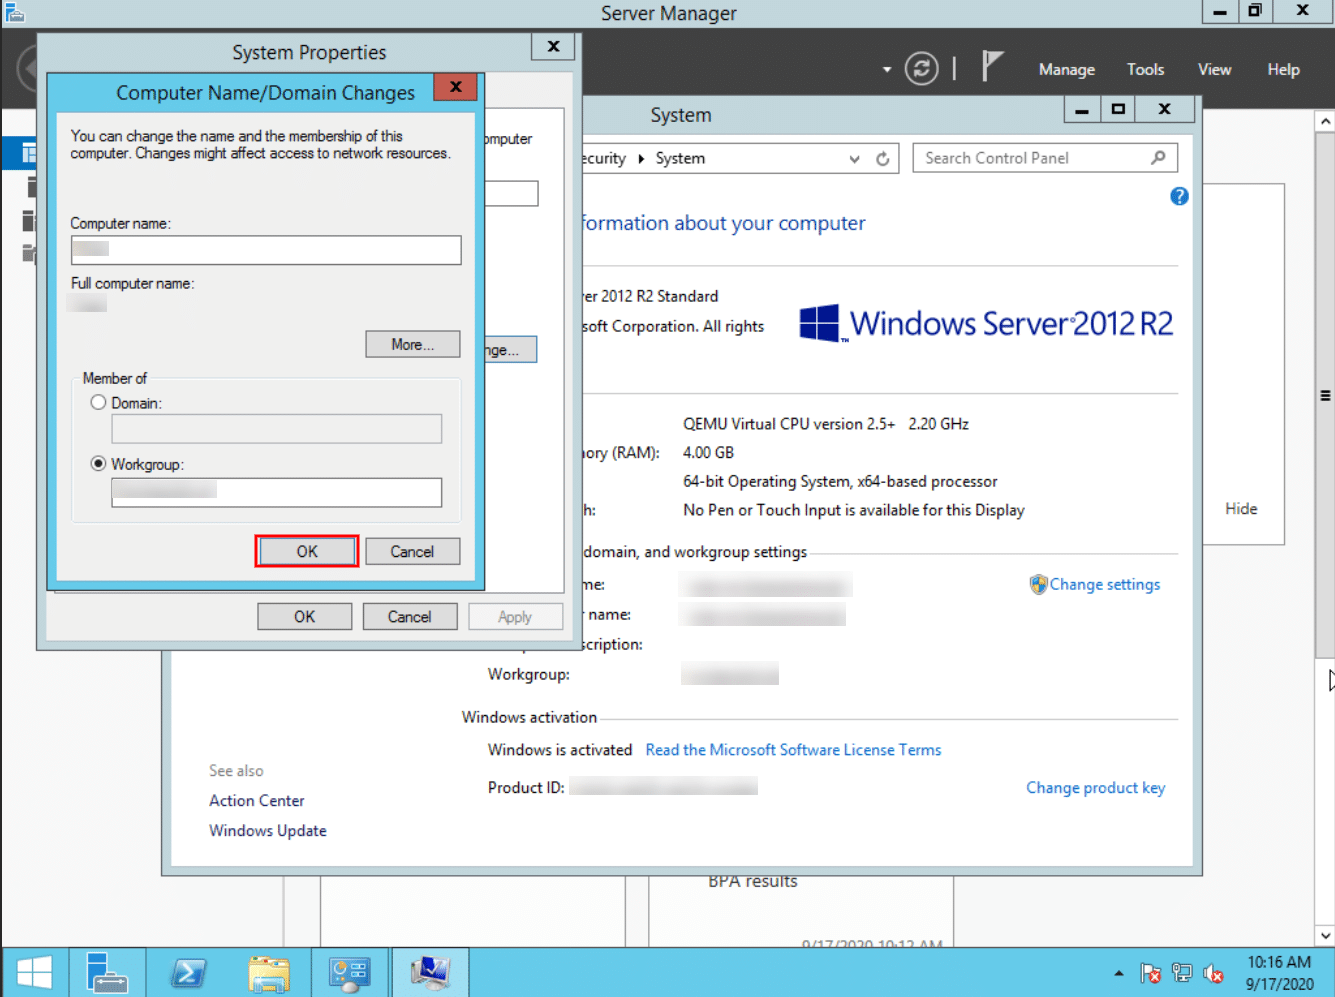Launch File Explorer from the taskbar
The width and height of the screenshot is (1335, 997).
(269, 971)
